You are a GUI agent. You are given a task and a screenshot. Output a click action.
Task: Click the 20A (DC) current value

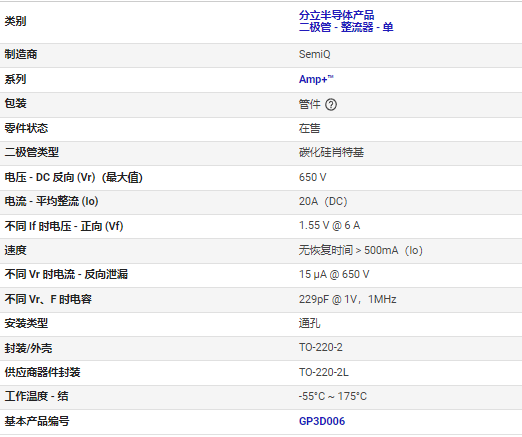point(323,201)
